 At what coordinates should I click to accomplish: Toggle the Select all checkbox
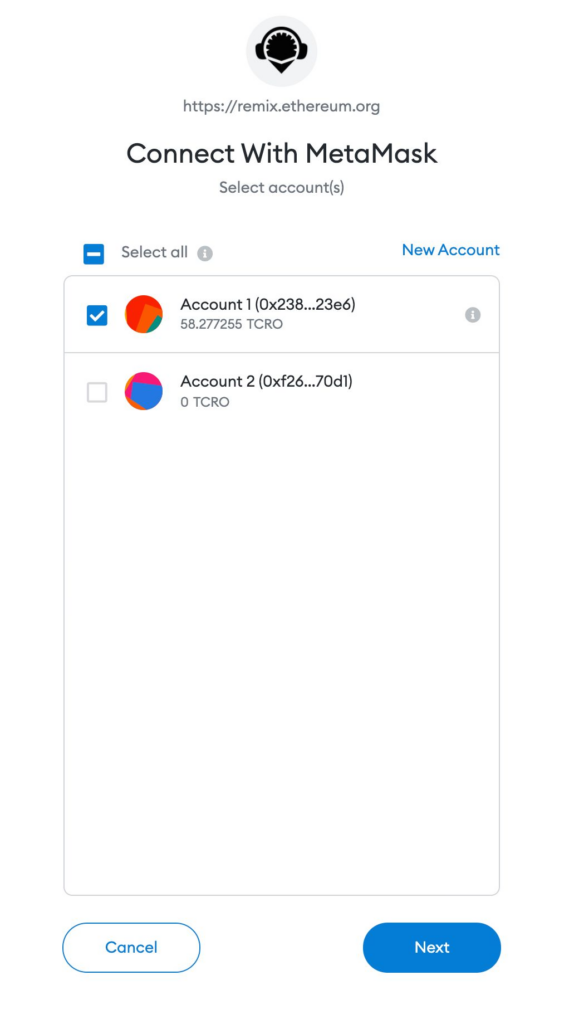(94, 254)
